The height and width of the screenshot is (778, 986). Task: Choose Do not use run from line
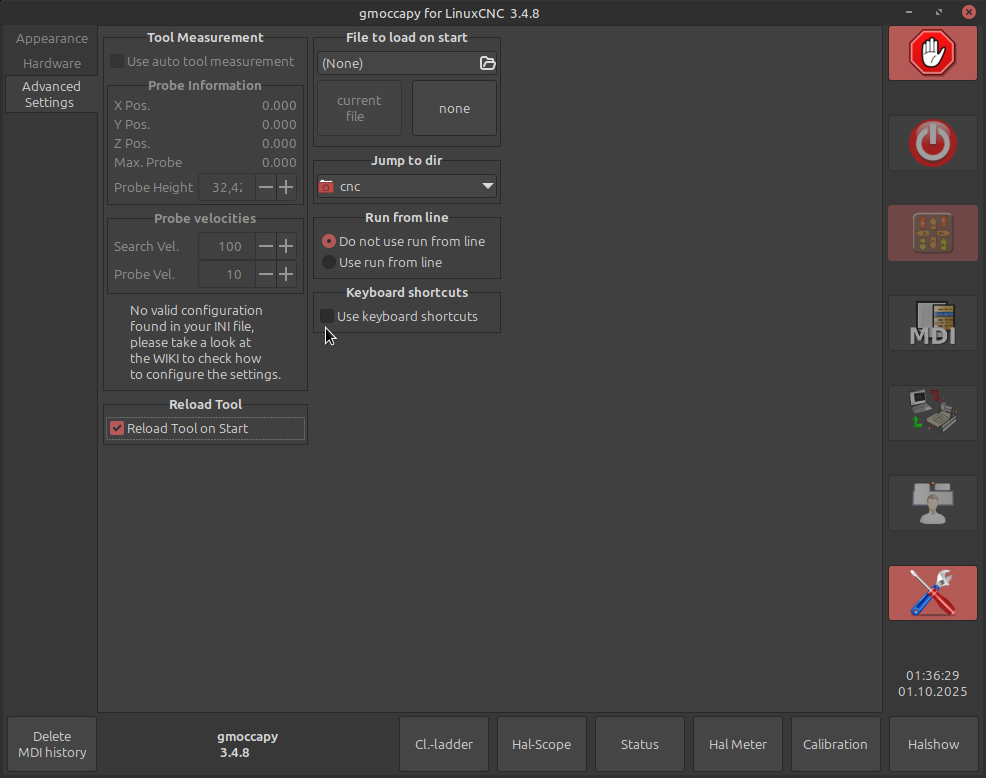[329, 242]
